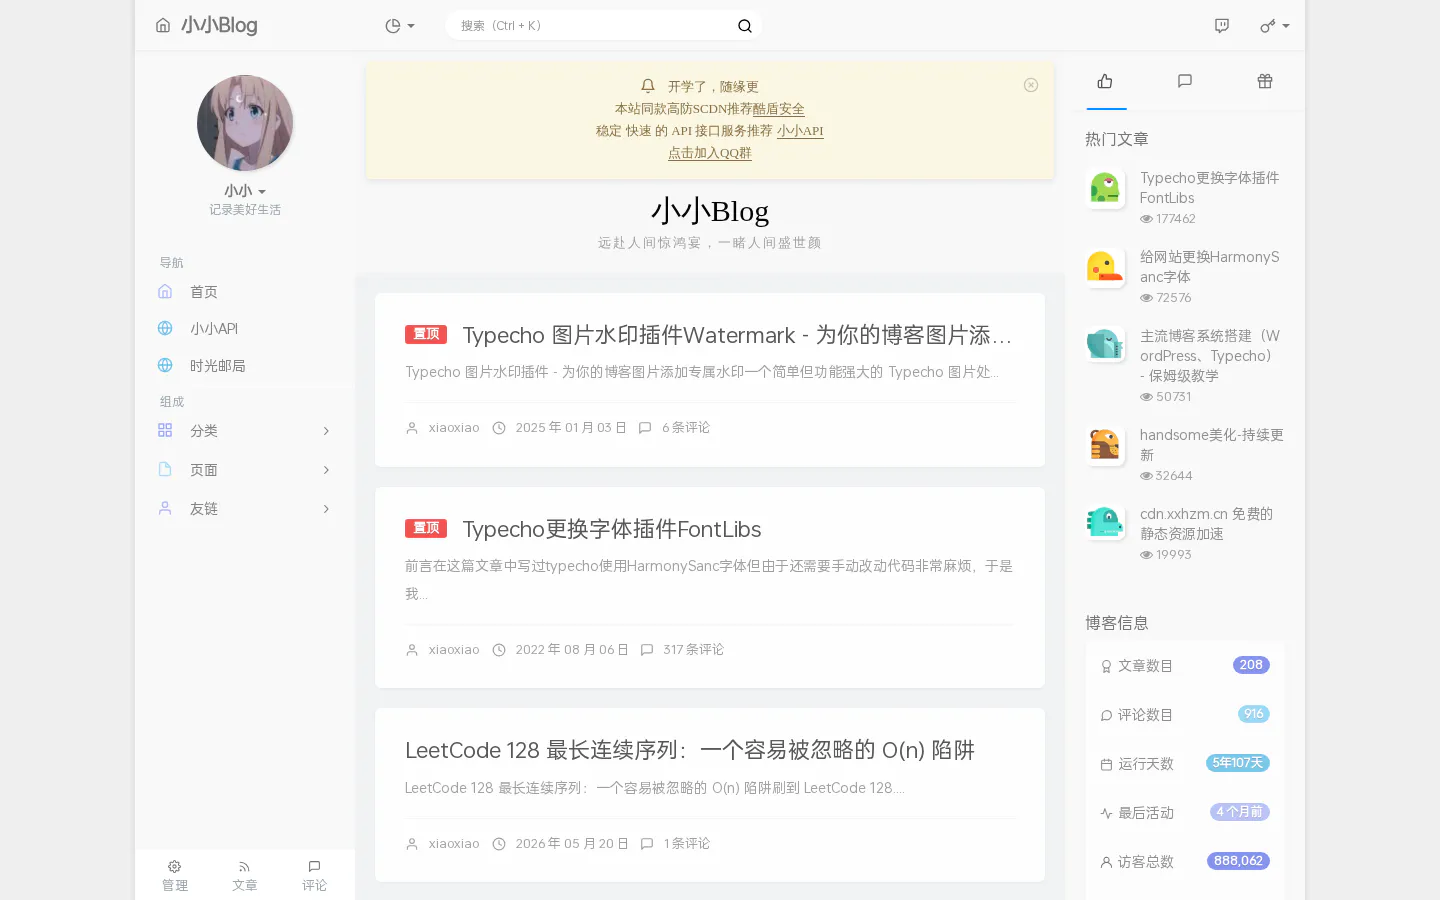Screen dimensions: 1440x900
Task: Open the Typecho 图片水印插件Watermark post title
Action: [x=737, y=335]
